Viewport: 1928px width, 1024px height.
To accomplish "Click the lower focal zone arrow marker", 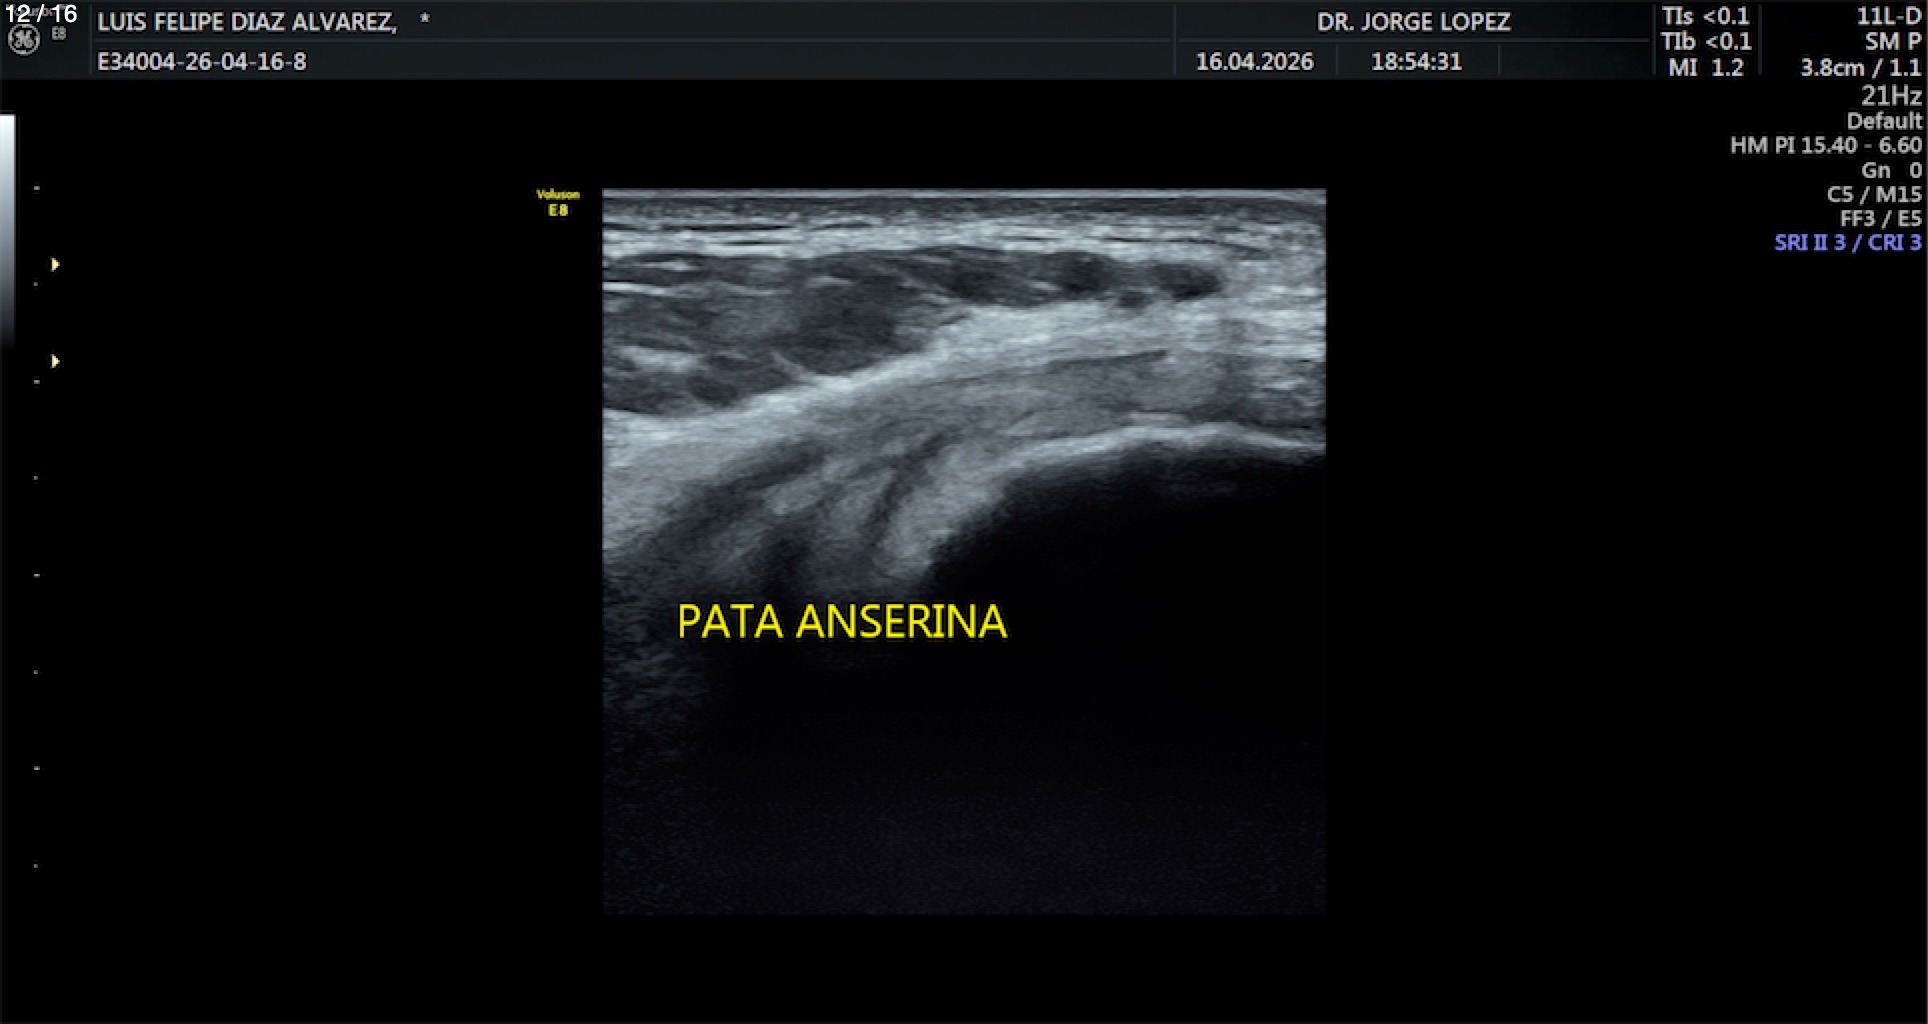I will [x=55, y=361].
